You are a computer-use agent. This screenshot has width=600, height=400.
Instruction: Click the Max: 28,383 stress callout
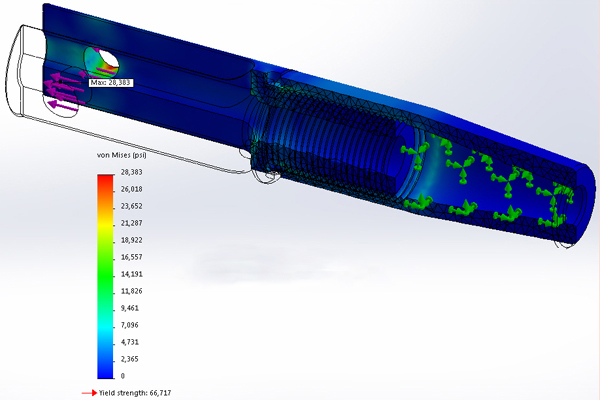[x=111, y=83]
